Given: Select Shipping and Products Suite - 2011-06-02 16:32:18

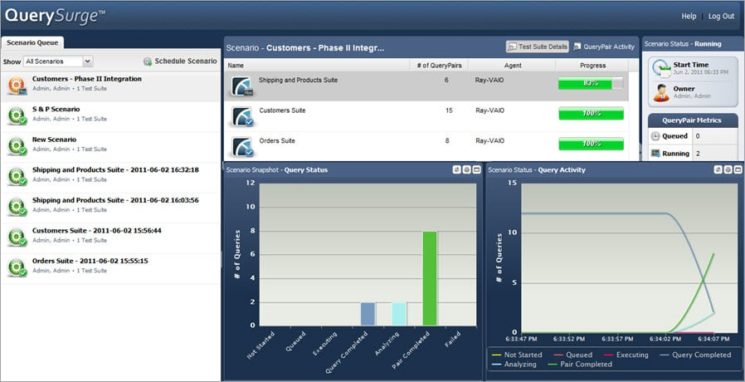Looking at the screenshot, I should point(115,170).
